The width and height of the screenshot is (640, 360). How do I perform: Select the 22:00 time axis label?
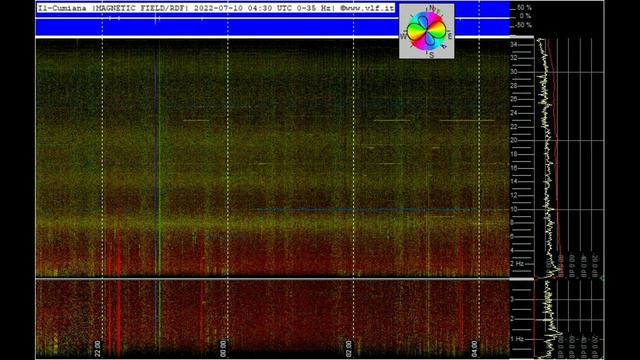coord(98,349)
